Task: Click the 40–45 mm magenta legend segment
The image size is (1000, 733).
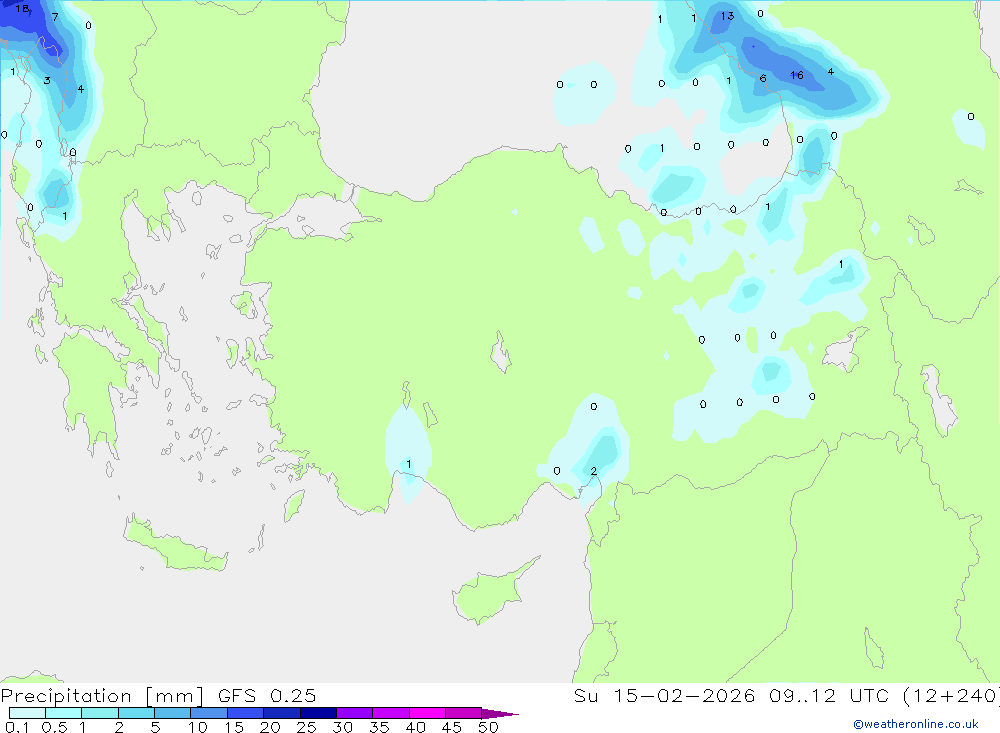Action: point(427,713)
